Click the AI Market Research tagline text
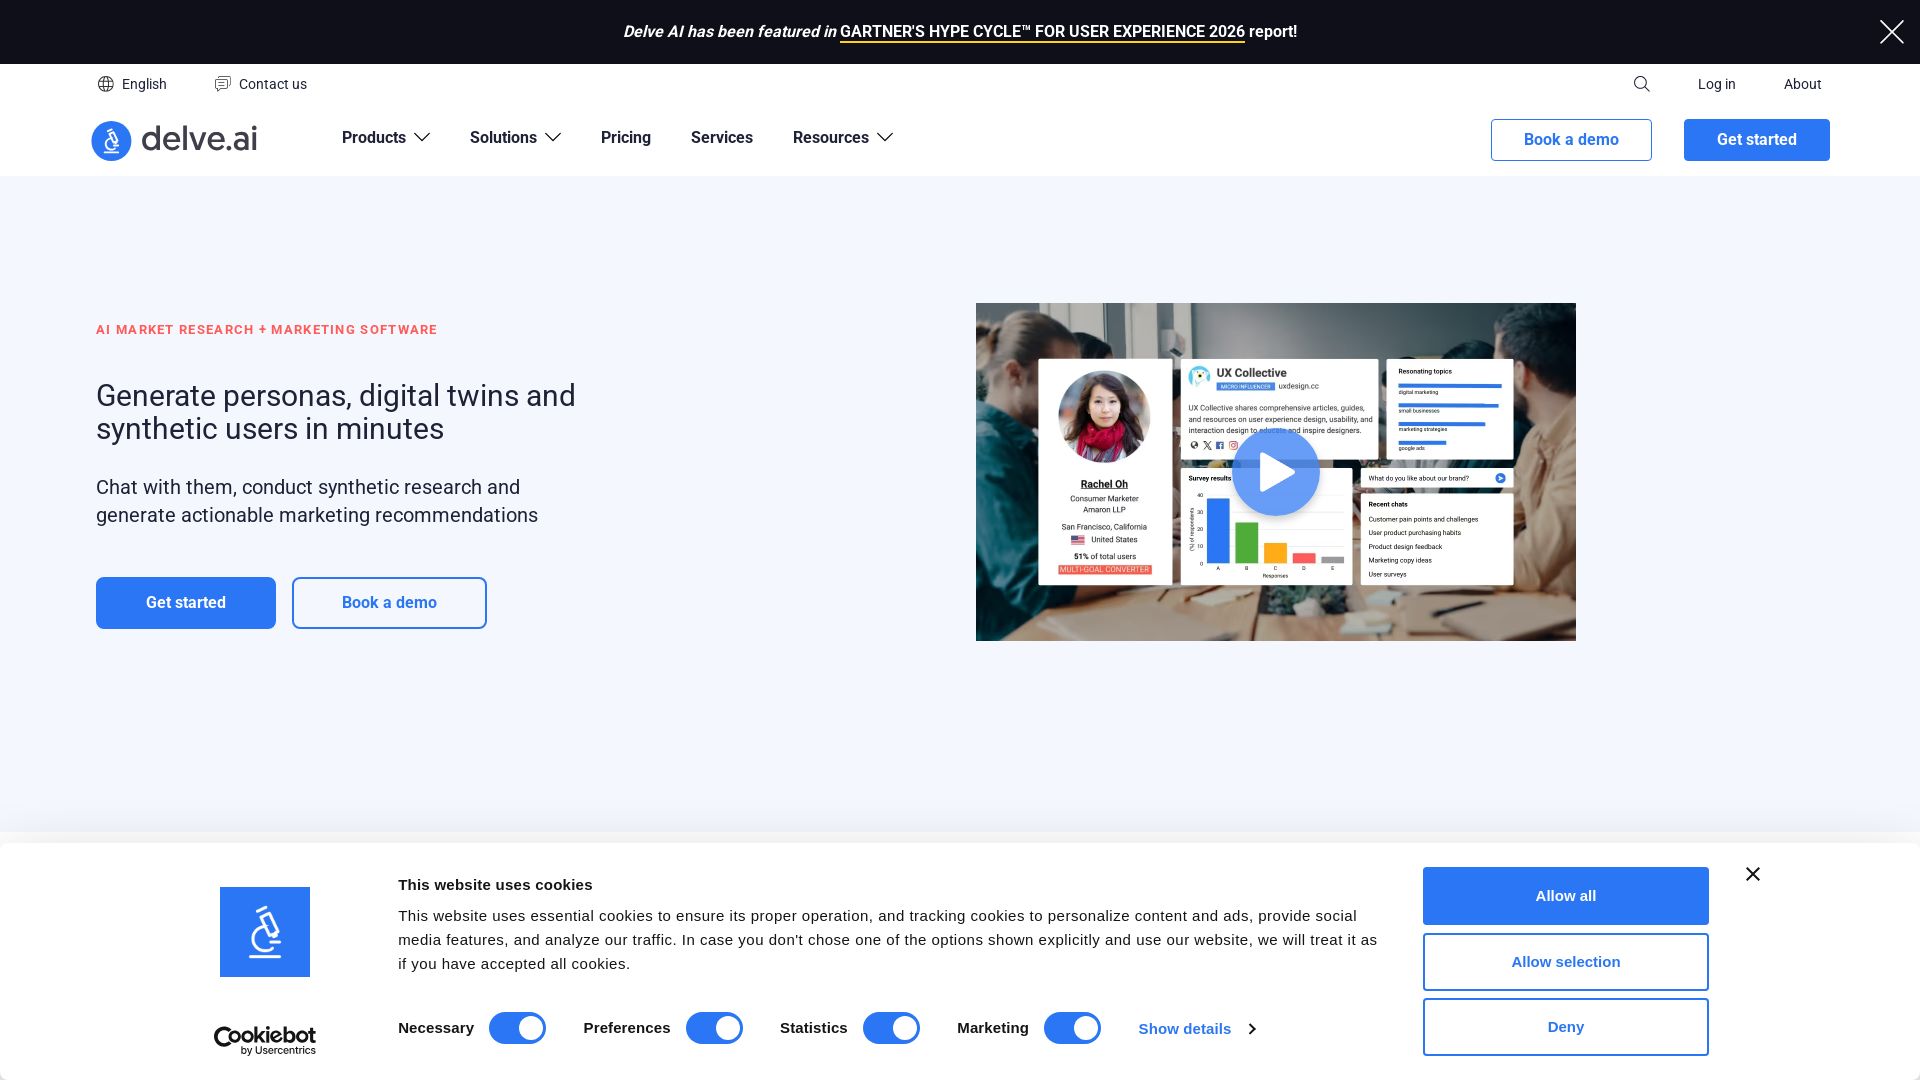The width and height of the screenshot is (1920, 1080). pos(266,330)
